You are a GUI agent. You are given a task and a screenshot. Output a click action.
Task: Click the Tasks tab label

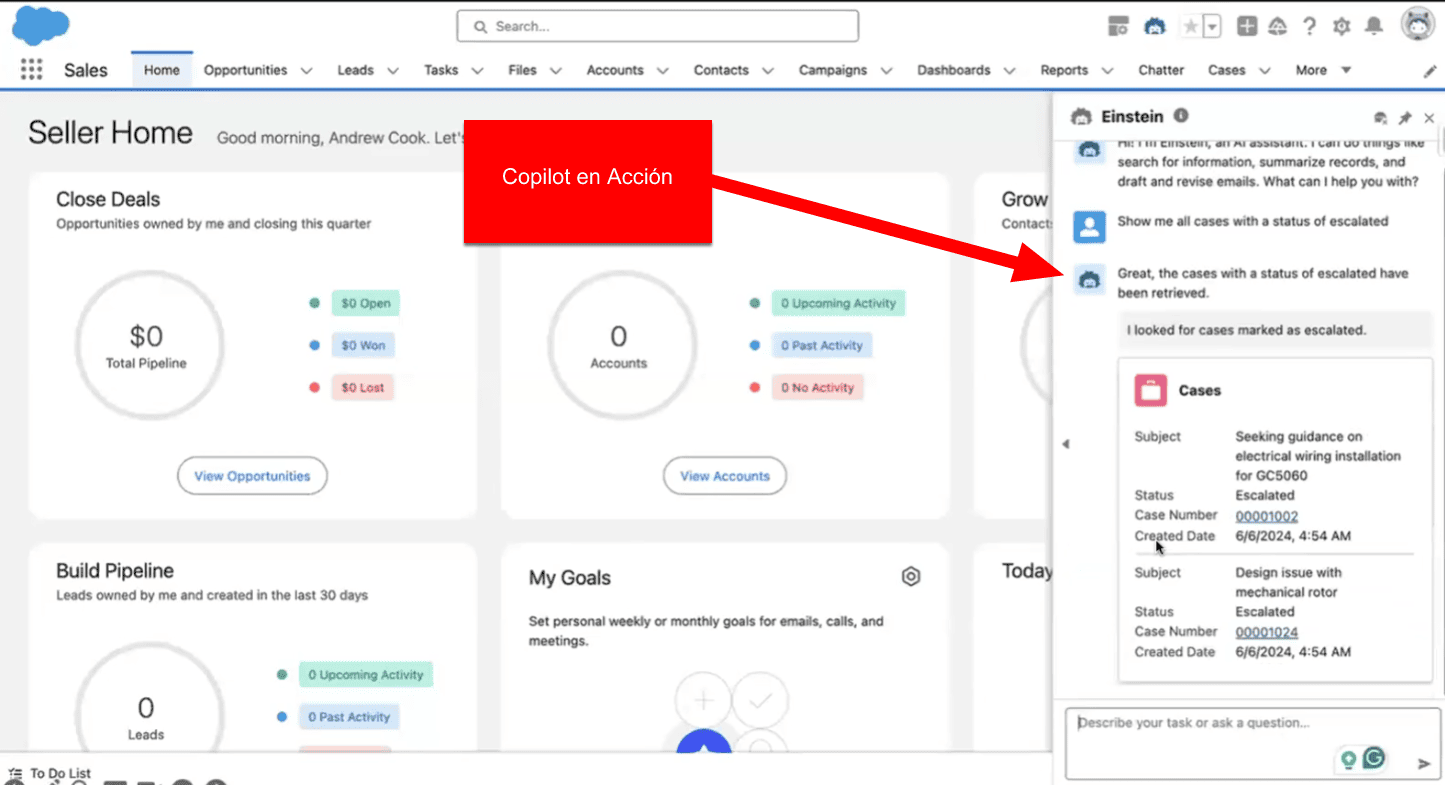click(x=441, y=70)
